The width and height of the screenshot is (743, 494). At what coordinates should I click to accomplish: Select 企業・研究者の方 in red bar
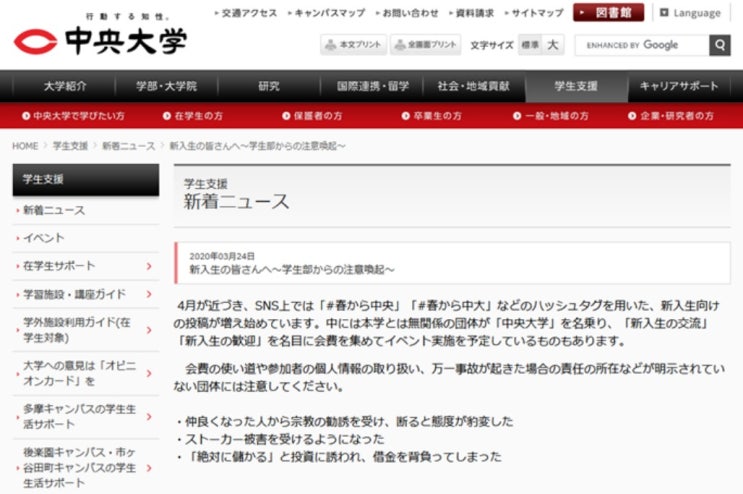tap(671, 116)
